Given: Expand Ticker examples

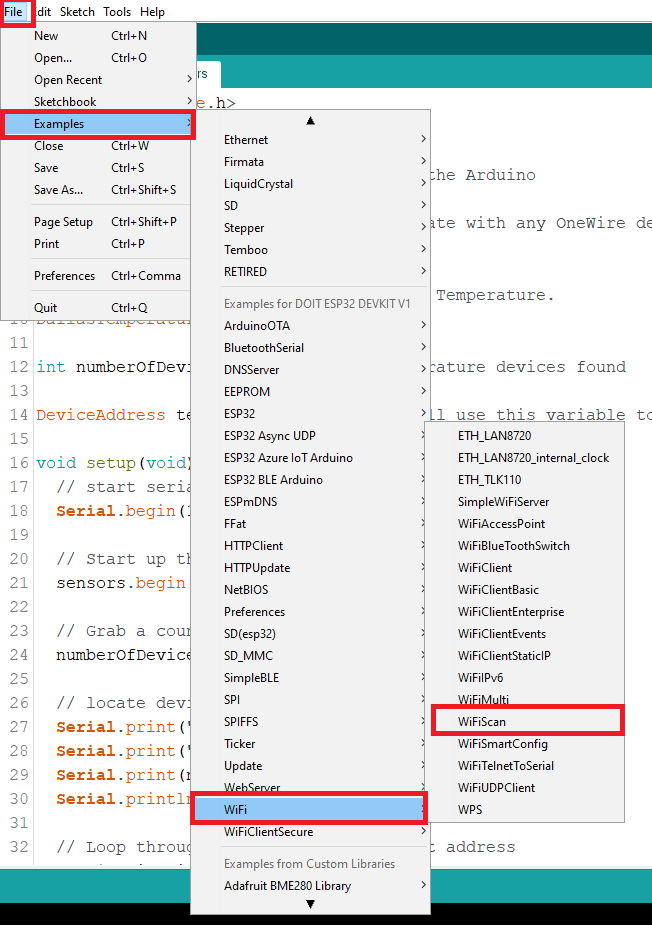Looking at the screenshot, I should (x=310, y=744).
